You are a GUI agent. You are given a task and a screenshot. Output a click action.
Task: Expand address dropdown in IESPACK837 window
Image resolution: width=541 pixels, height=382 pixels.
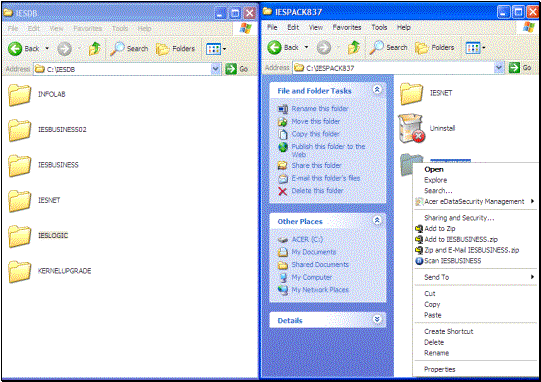pos(499,68)
